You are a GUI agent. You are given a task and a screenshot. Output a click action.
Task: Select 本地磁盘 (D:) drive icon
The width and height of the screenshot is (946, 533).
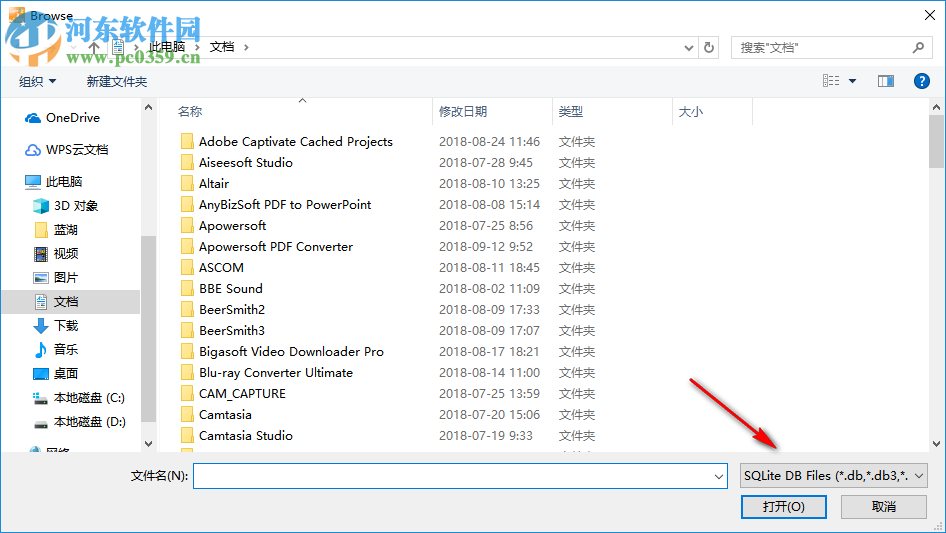(40, 423)
